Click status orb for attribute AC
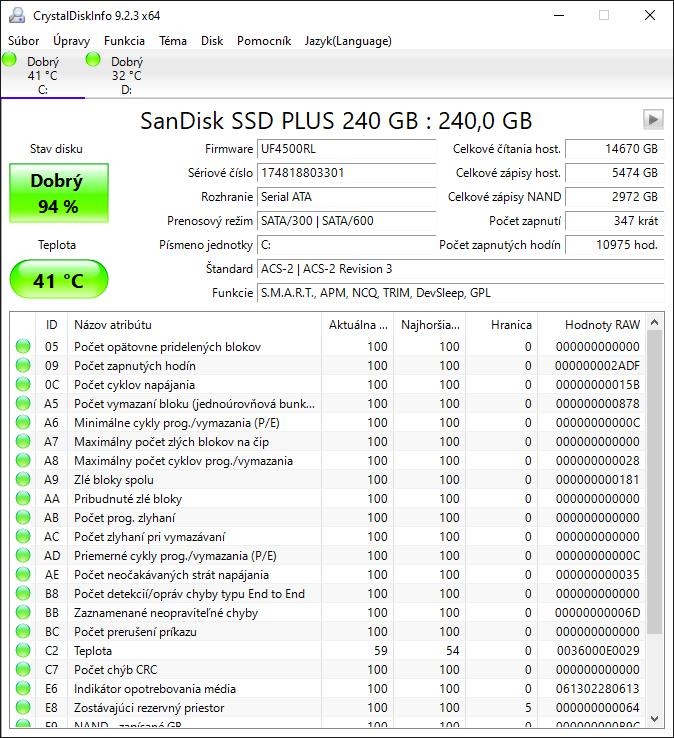 tap(23, 536)
